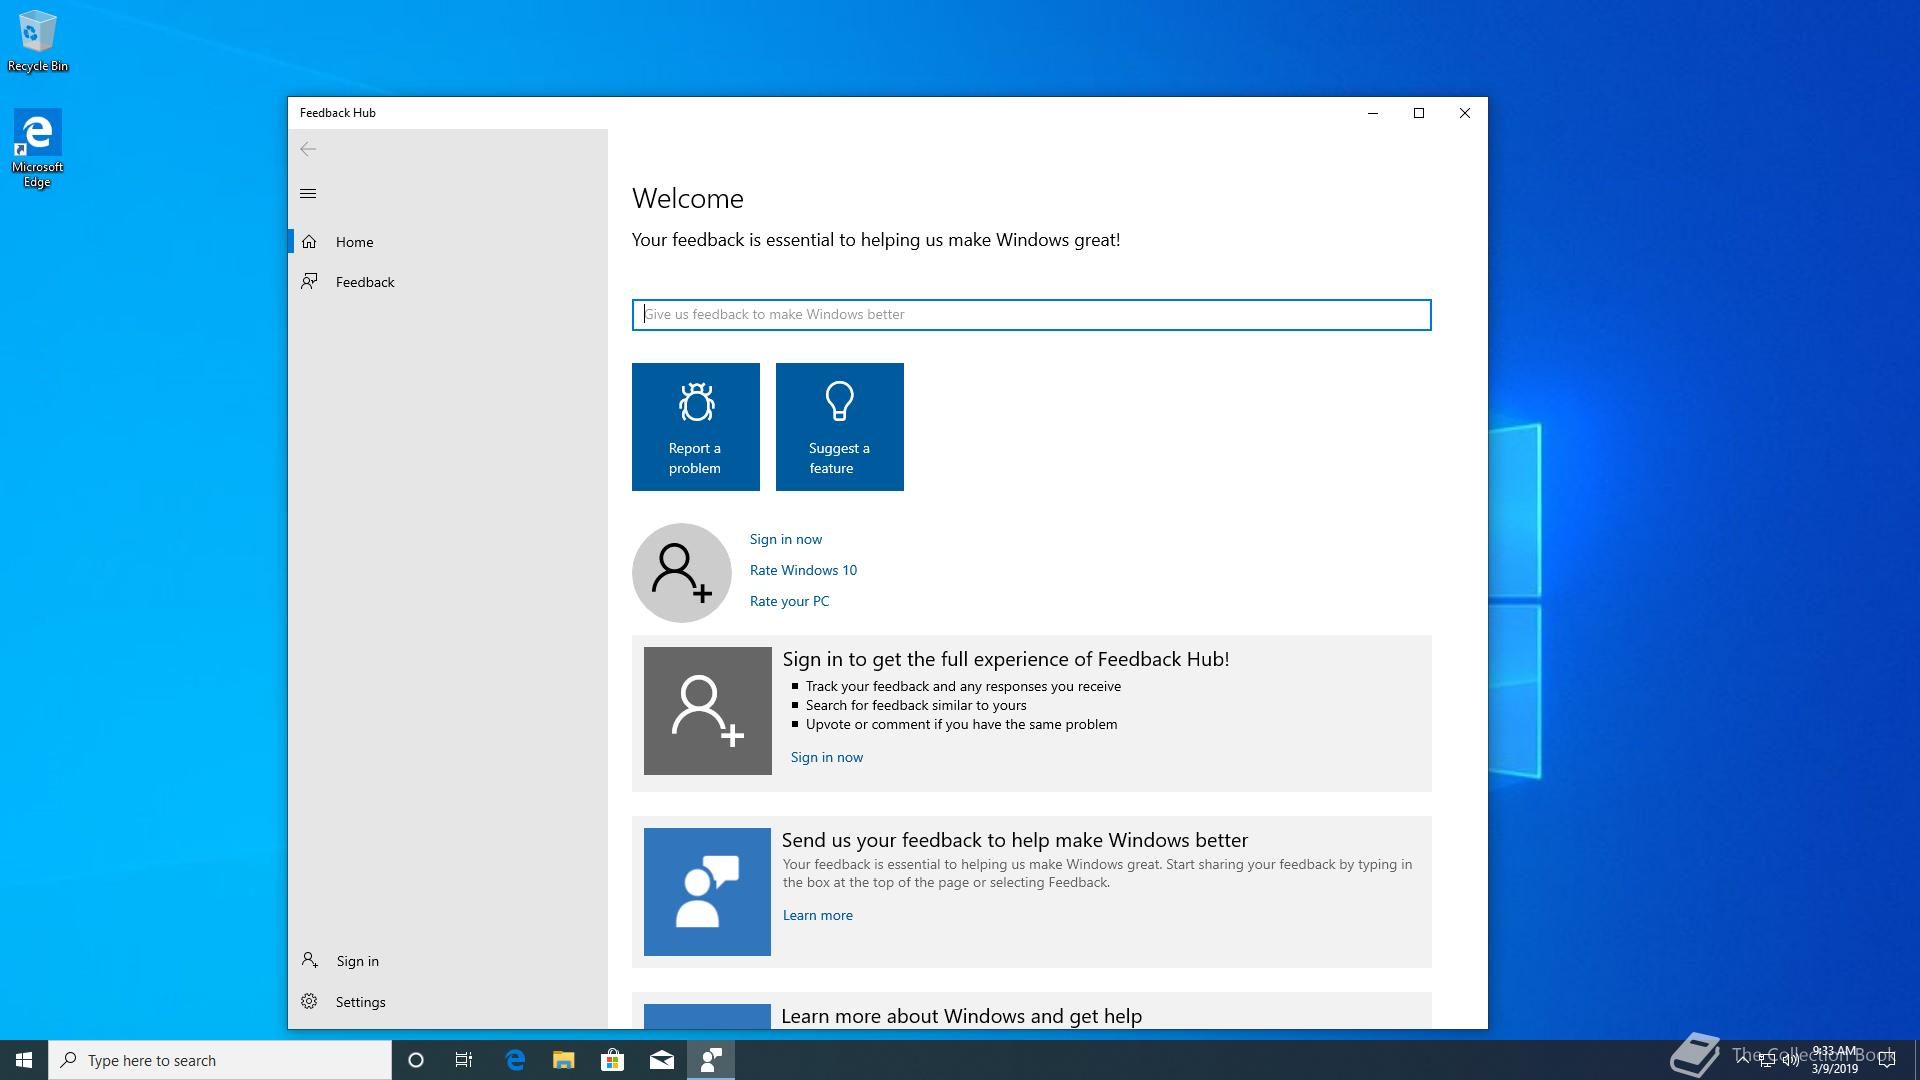1920x1080 pixels.
Task: Click the round add-user profile avatar
Action: click(x=682, y=573)
